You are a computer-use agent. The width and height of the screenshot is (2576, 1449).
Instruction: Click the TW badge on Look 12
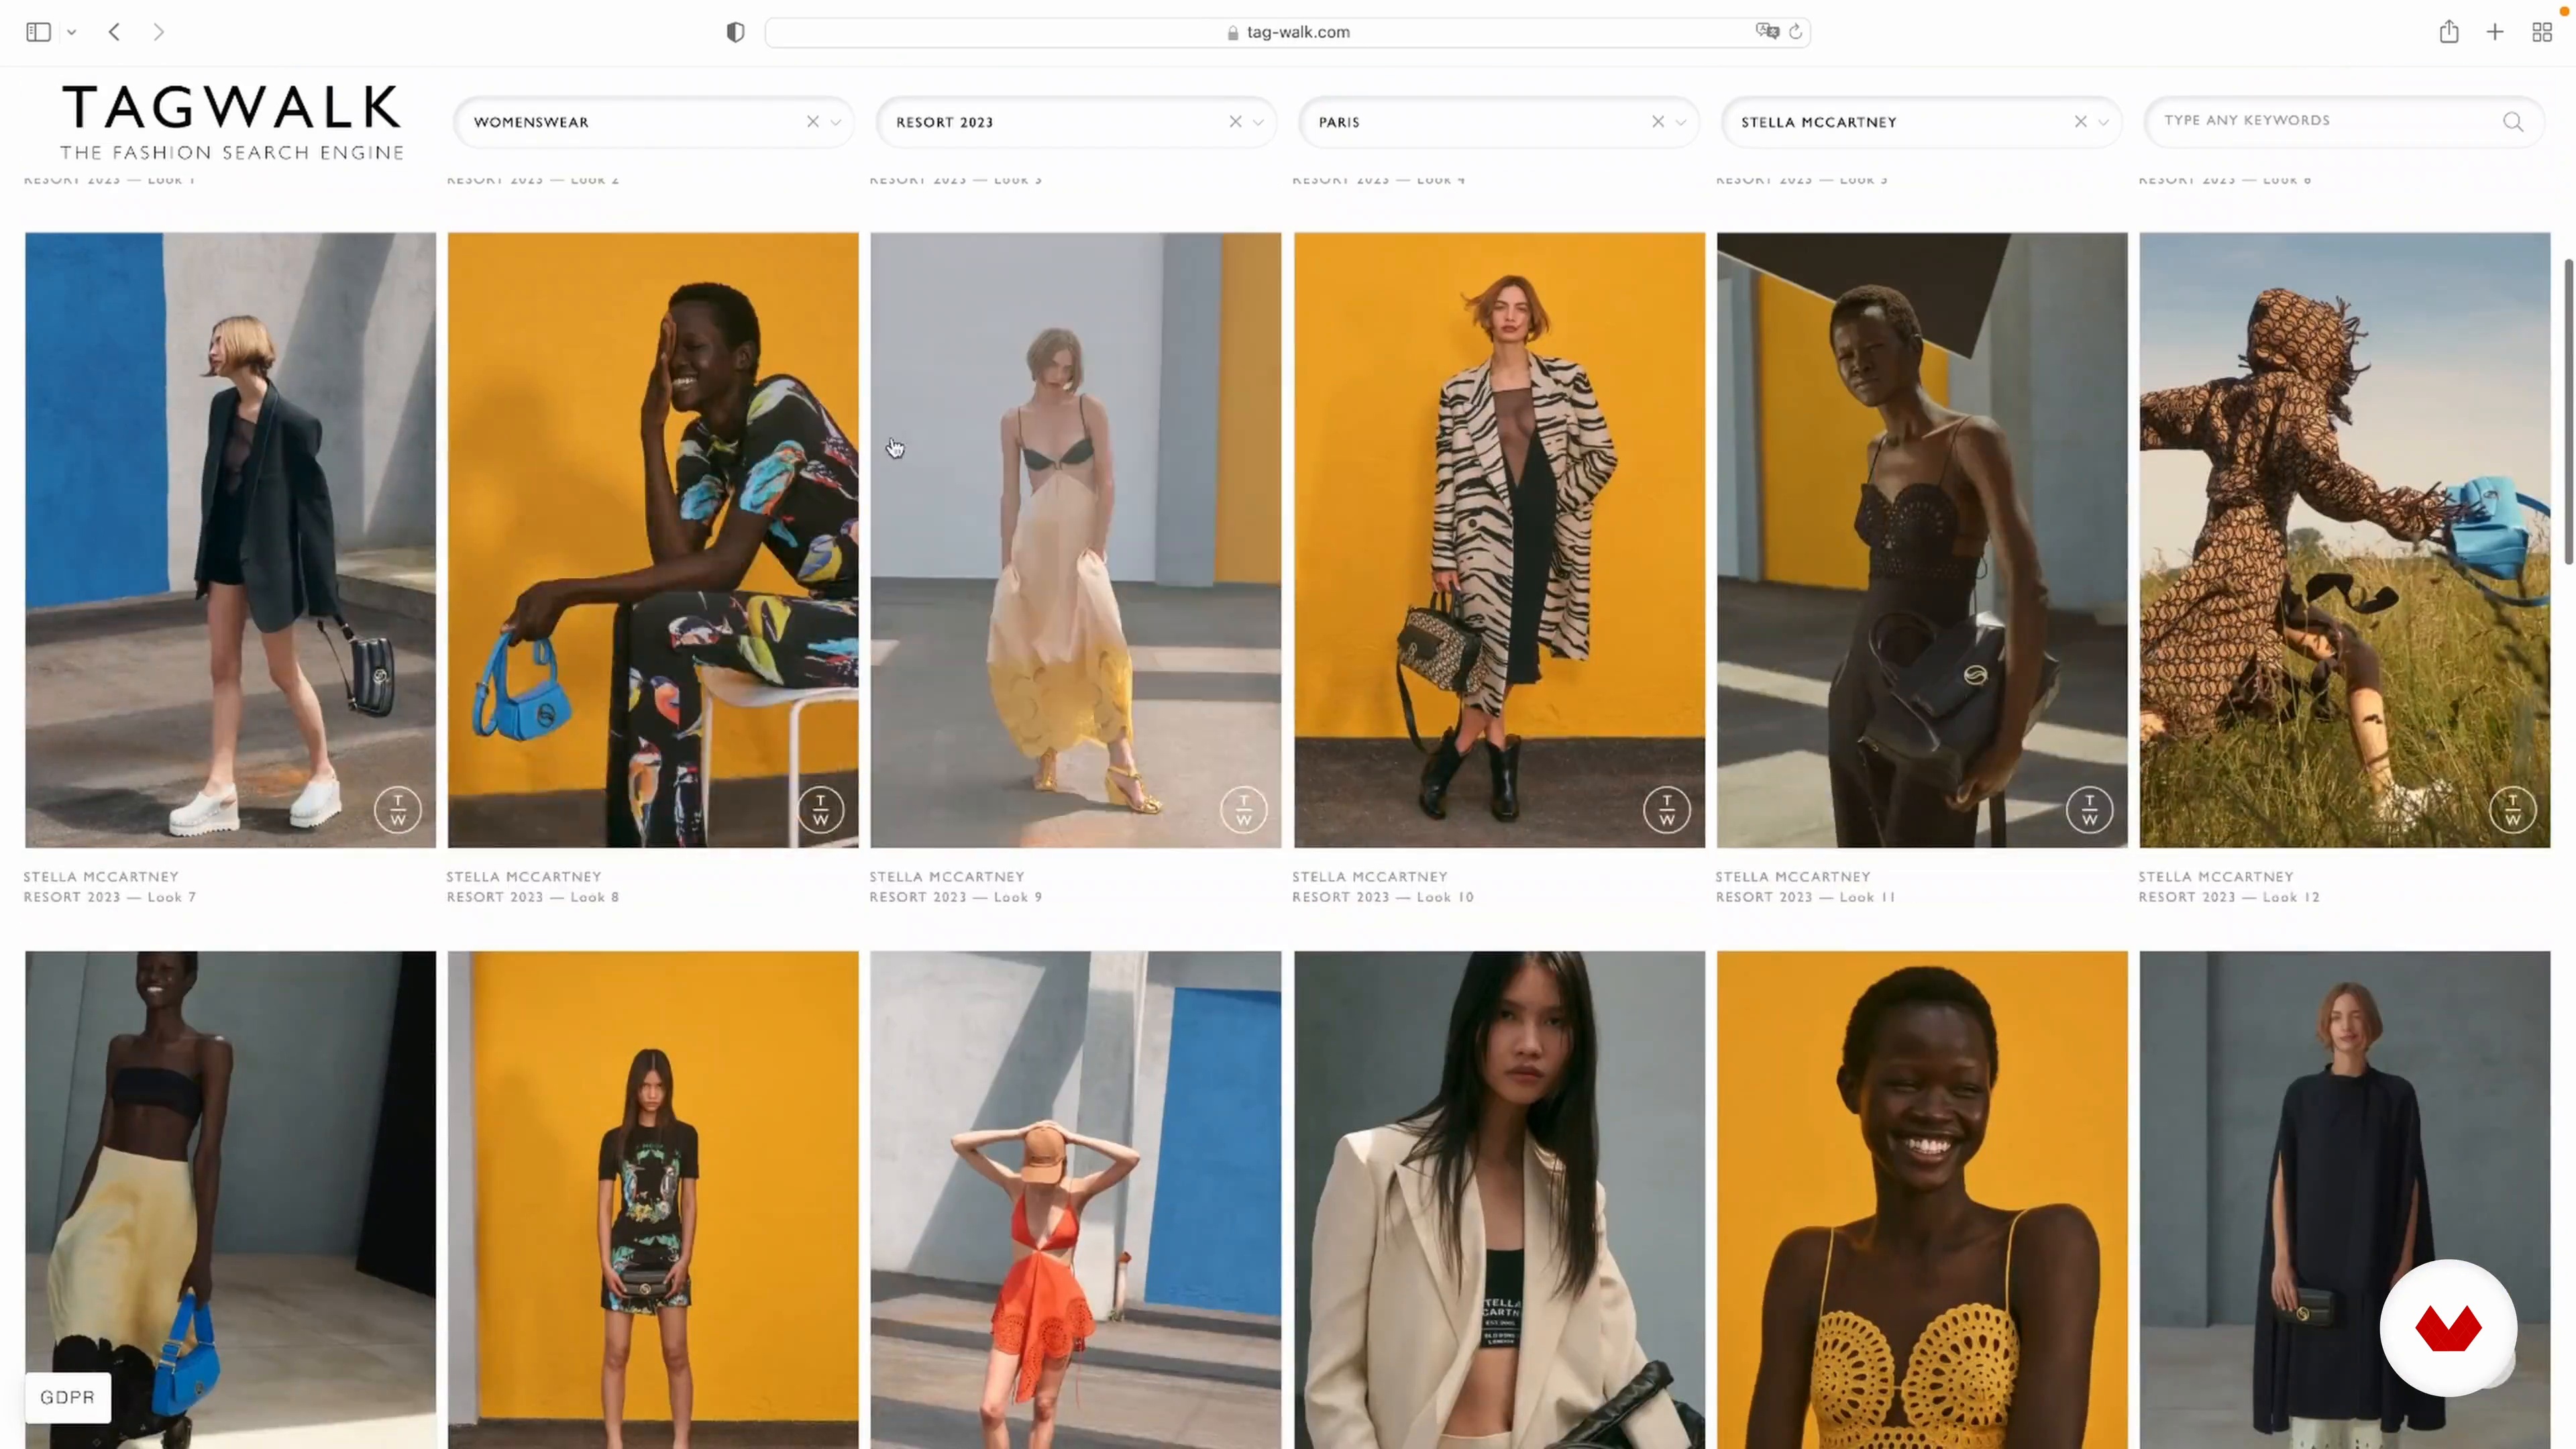point(2513,810)
